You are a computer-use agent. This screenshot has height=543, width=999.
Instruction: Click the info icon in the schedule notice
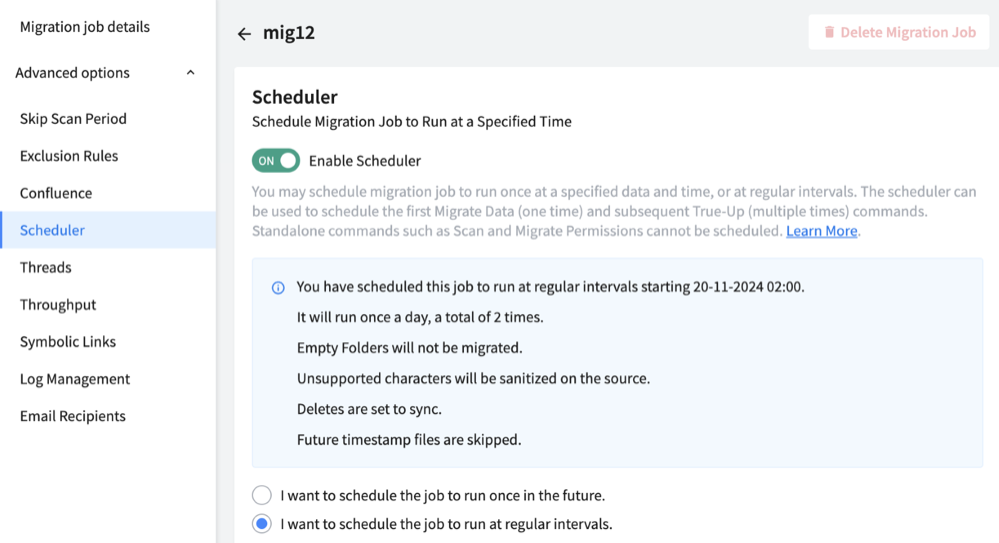pyautogui.click(x=278, y=287)
